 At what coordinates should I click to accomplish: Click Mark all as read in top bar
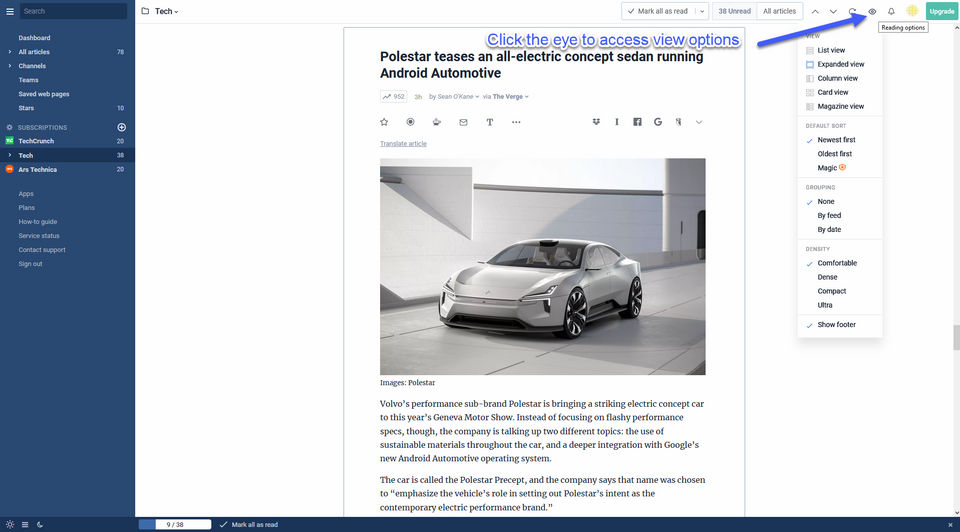pos(658,11)
